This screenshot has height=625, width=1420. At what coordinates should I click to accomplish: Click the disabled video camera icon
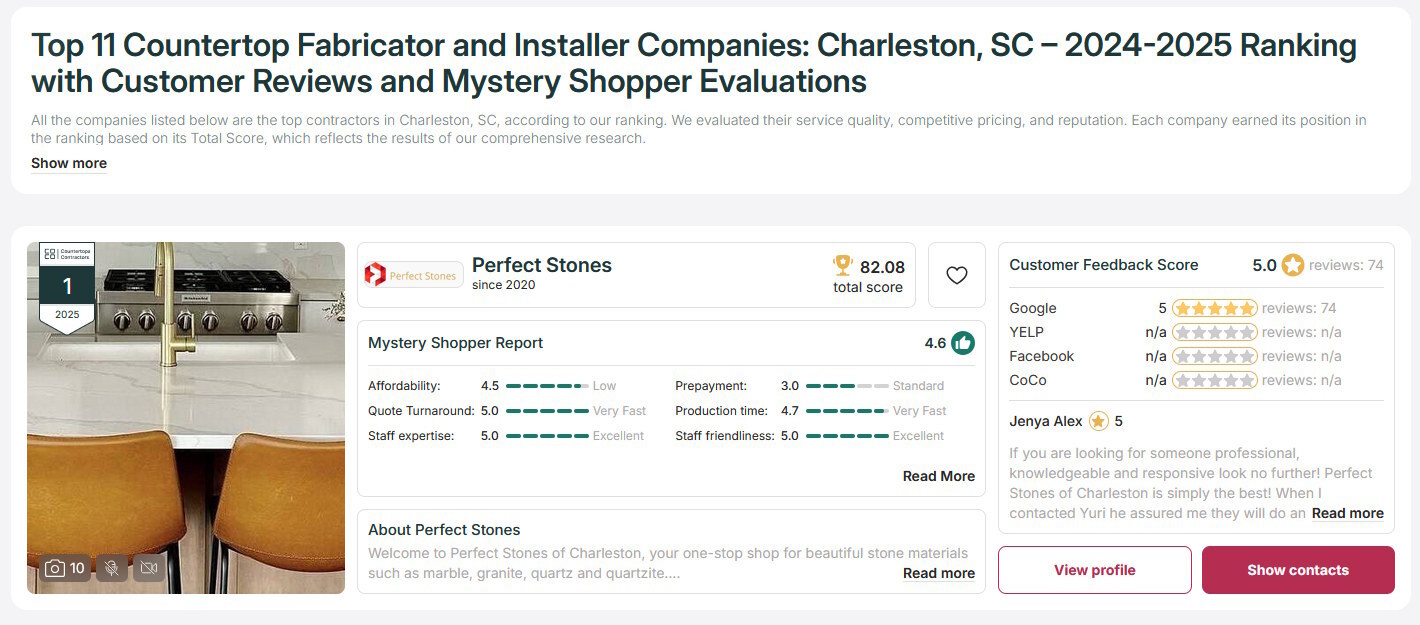149,568
